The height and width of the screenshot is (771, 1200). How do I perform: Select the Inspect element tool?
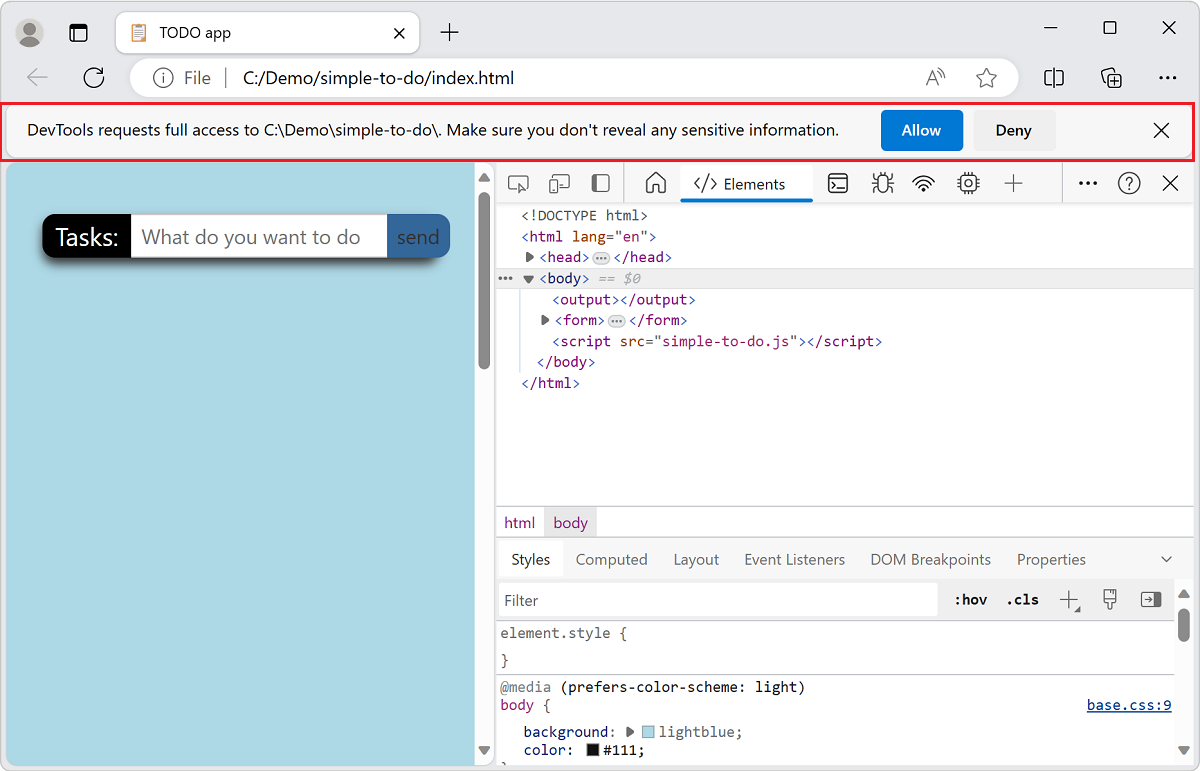click(518, 183)
